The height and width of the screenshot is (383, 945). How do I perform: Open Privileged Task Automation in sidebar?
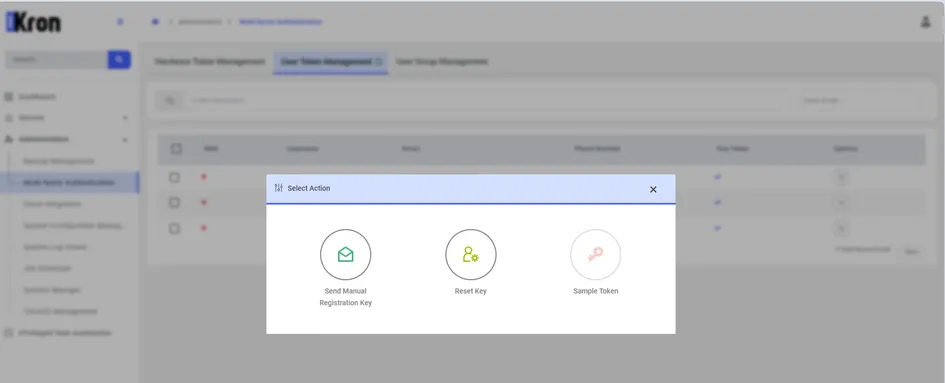pos(65,333)
